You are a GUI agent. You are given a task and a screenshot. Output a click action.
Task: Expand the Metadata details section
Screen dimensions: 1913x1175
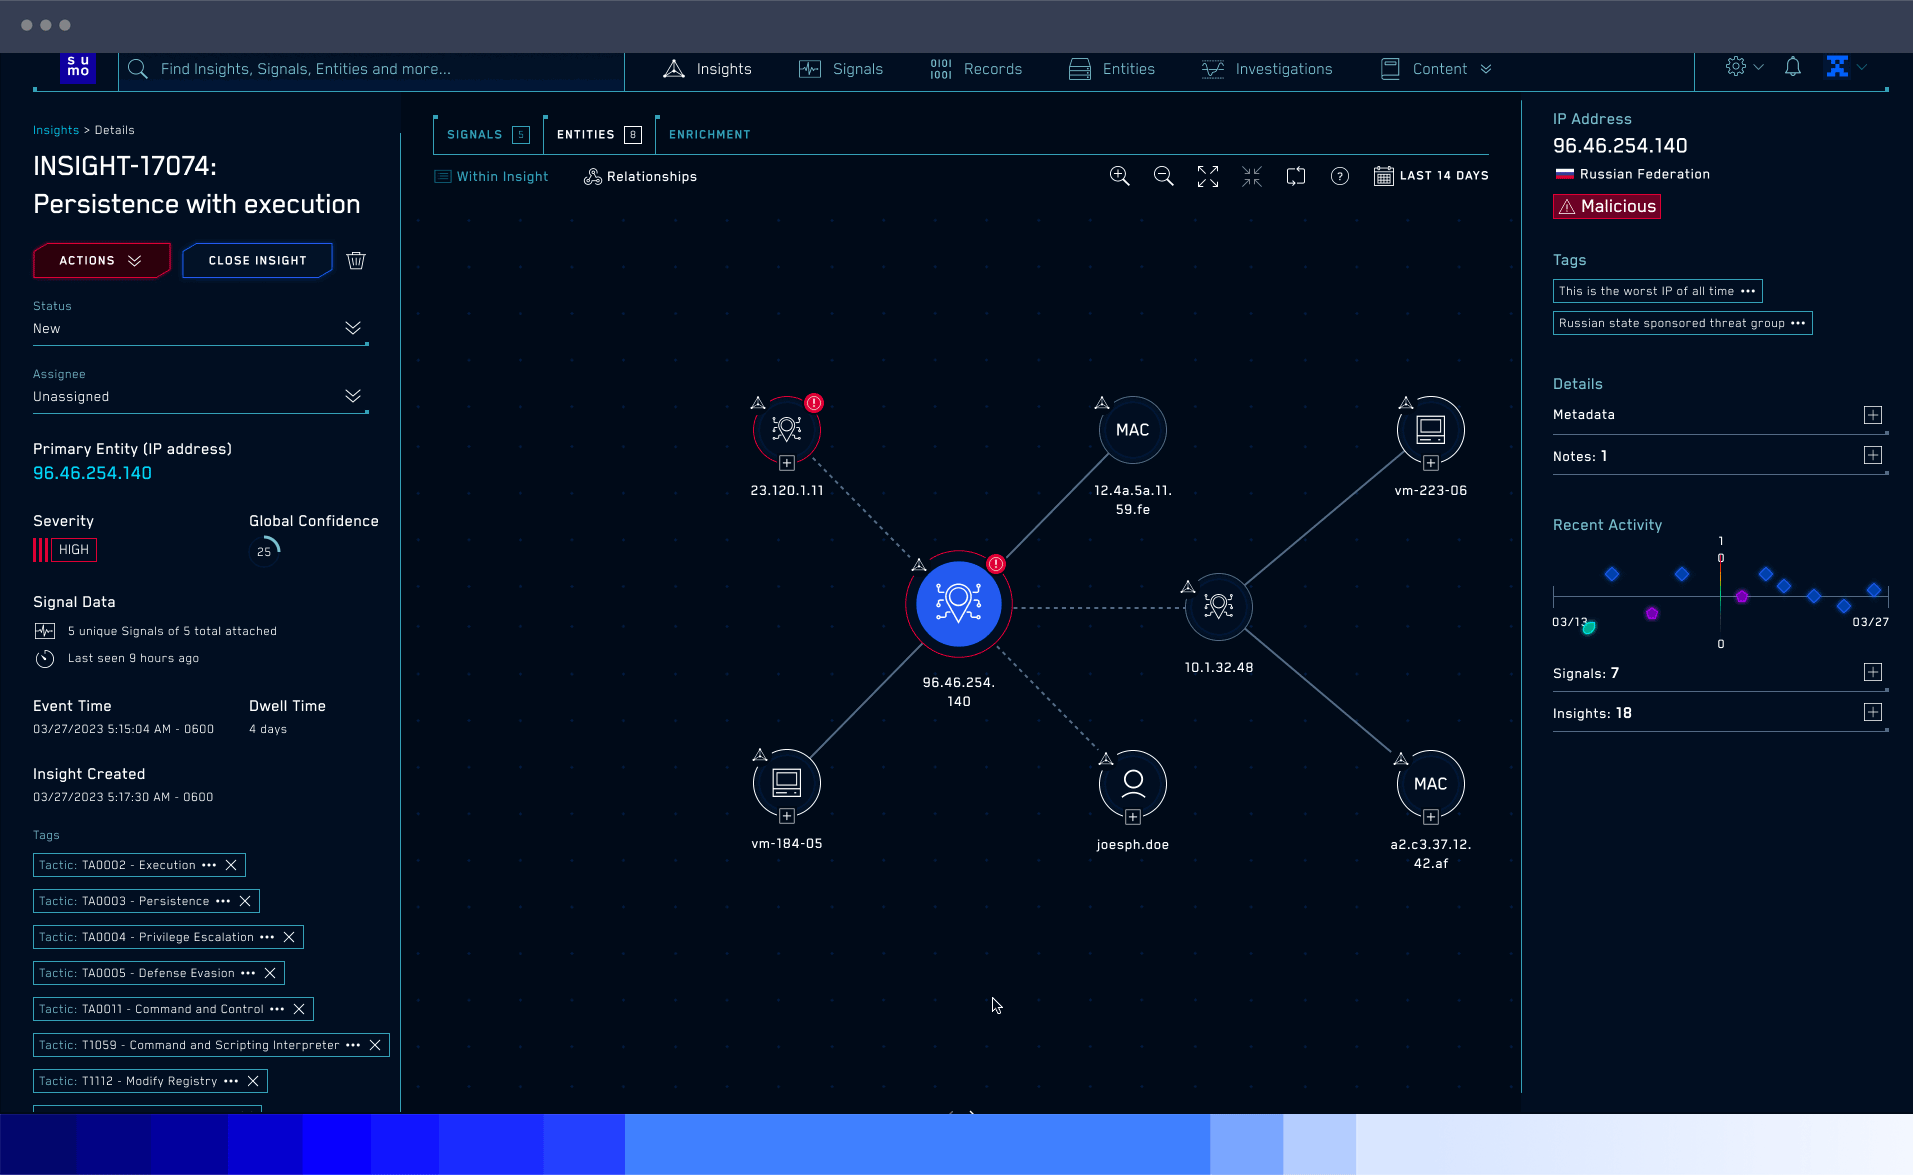tap(1872, 415)
